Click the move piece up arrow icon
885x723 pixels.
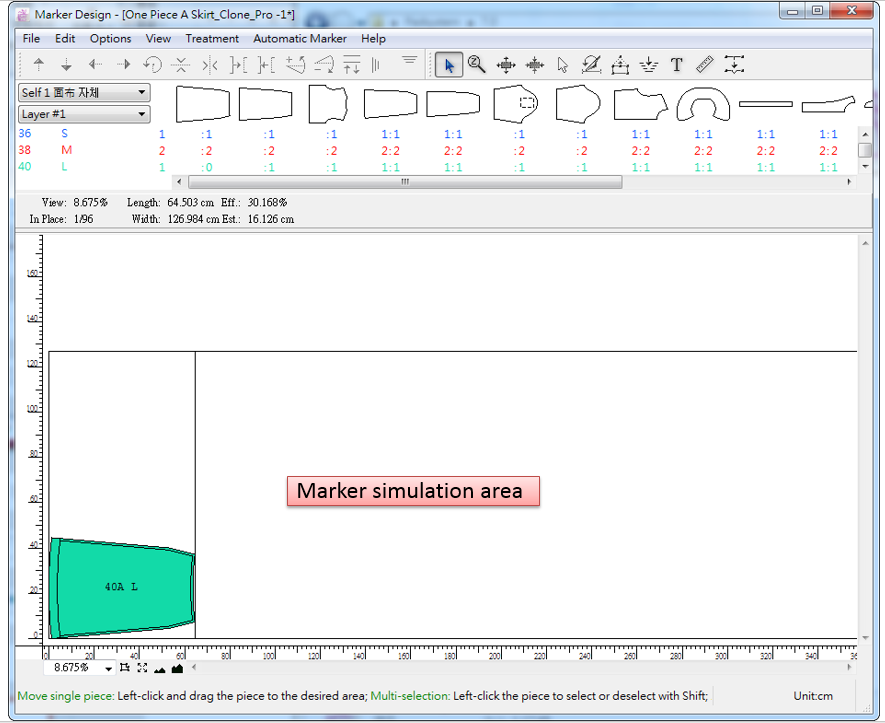[39, 65]
